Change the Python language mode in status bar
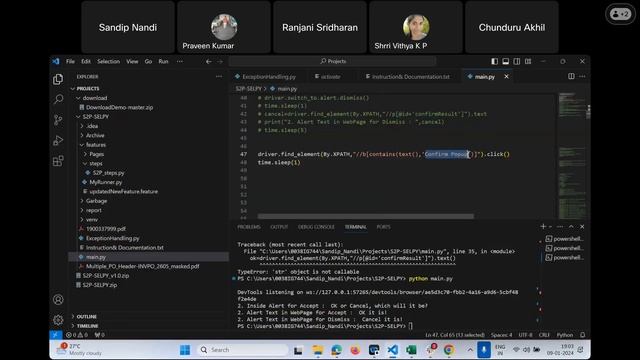Viewport: 640px width, 360px height. [x=565, y=335]
